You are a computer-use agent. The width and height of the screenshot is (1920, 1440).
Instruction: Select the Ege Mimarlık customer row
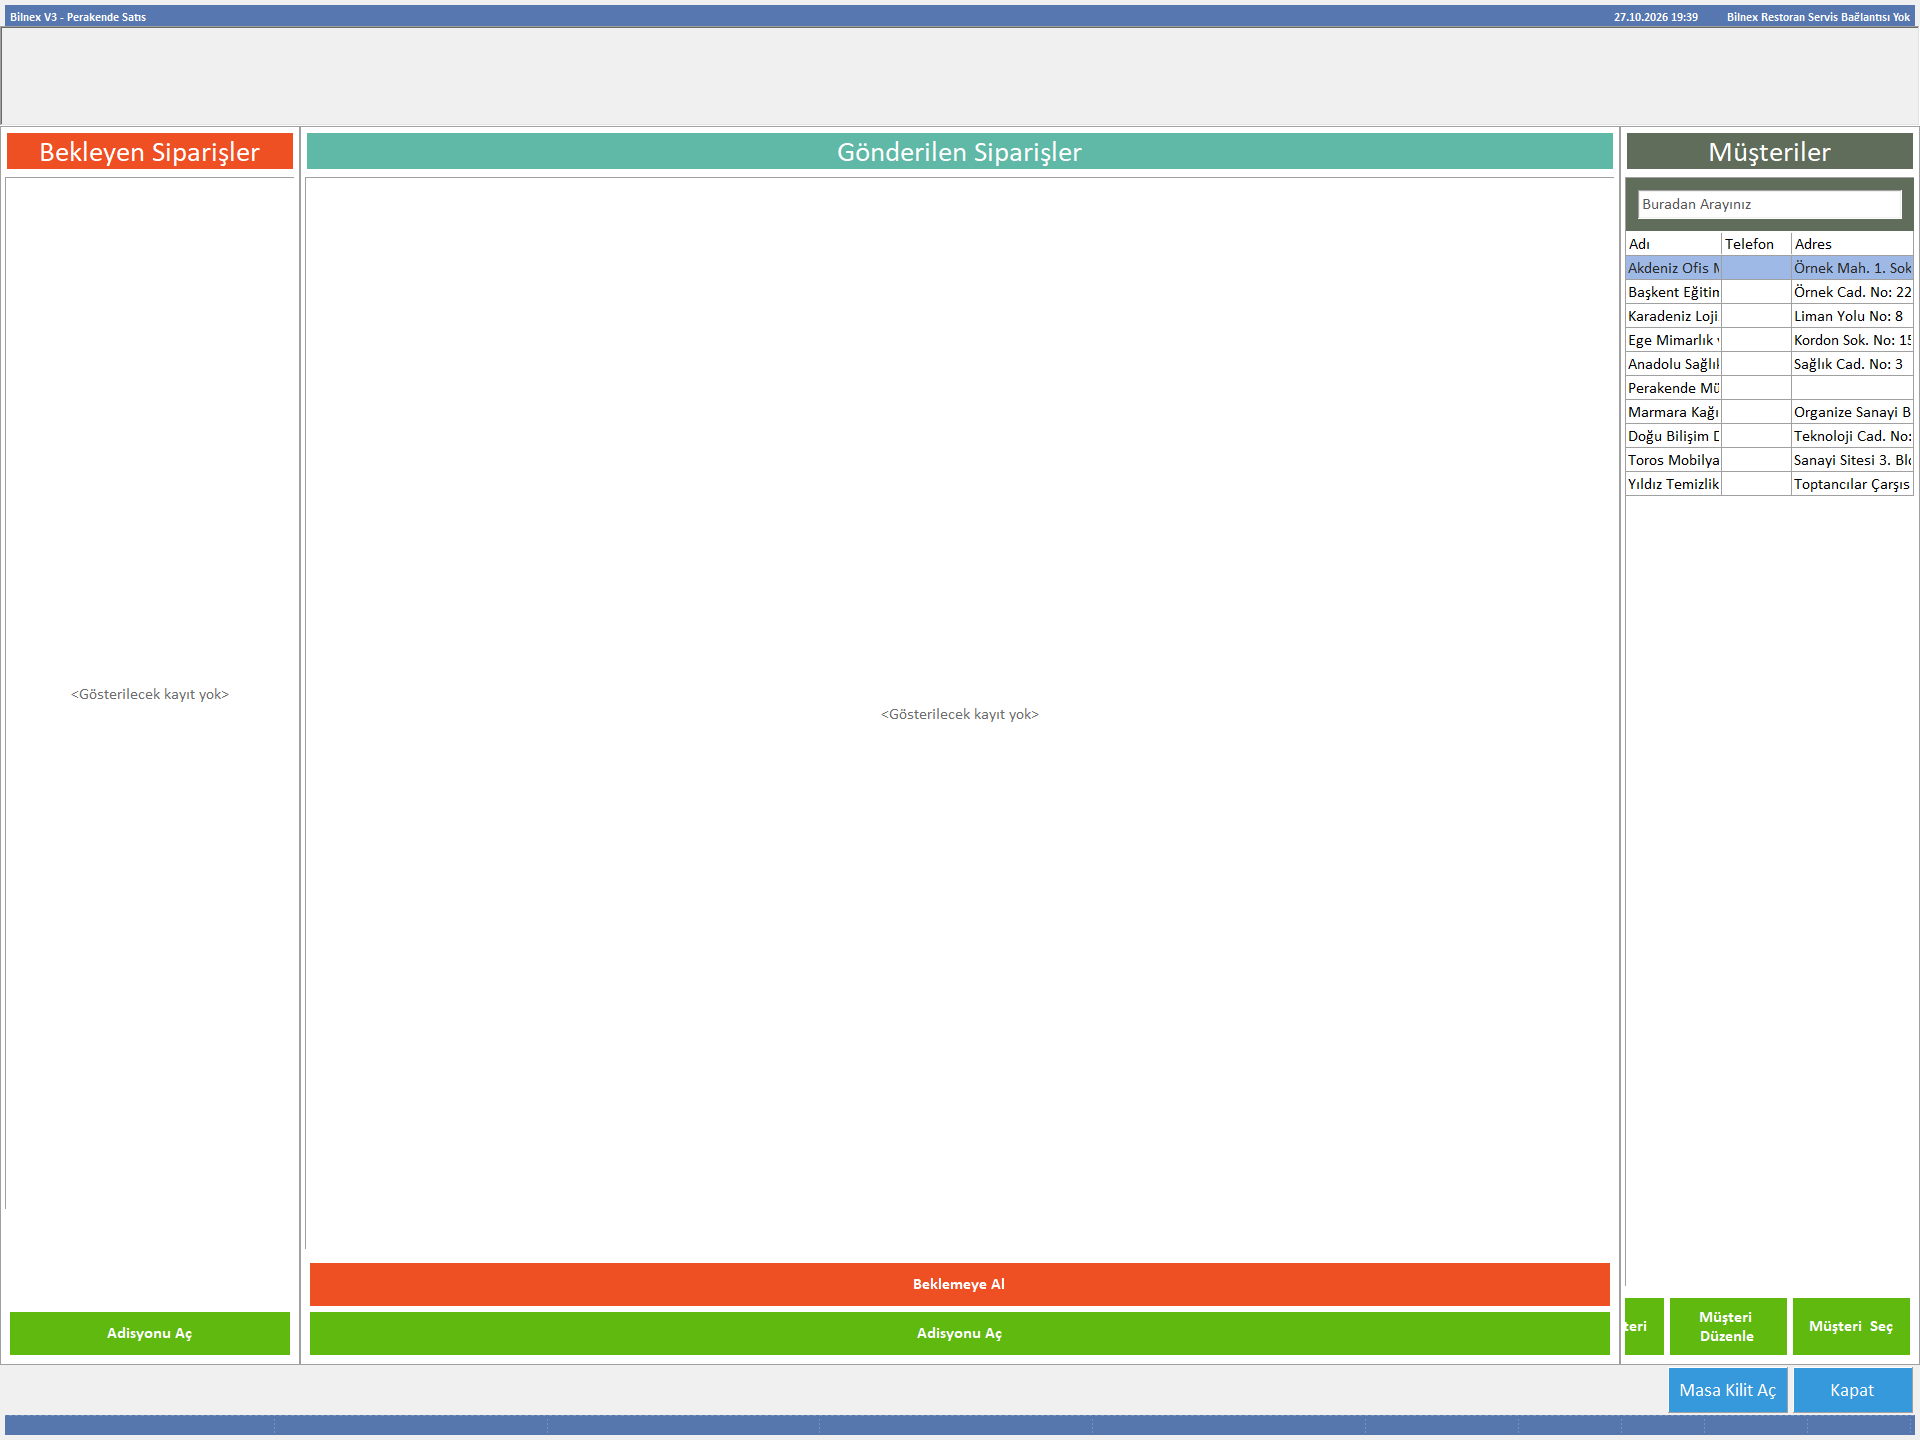(1769, 340)
